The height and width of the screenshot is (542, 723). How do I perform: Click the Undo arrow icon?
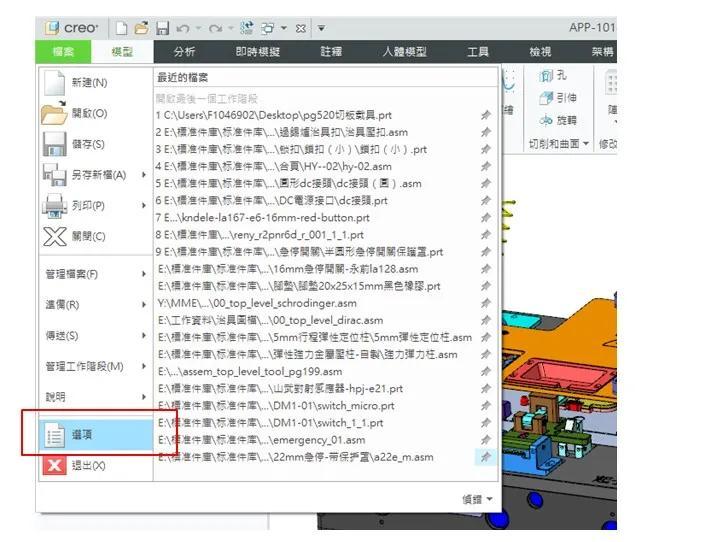pos(183,29)
